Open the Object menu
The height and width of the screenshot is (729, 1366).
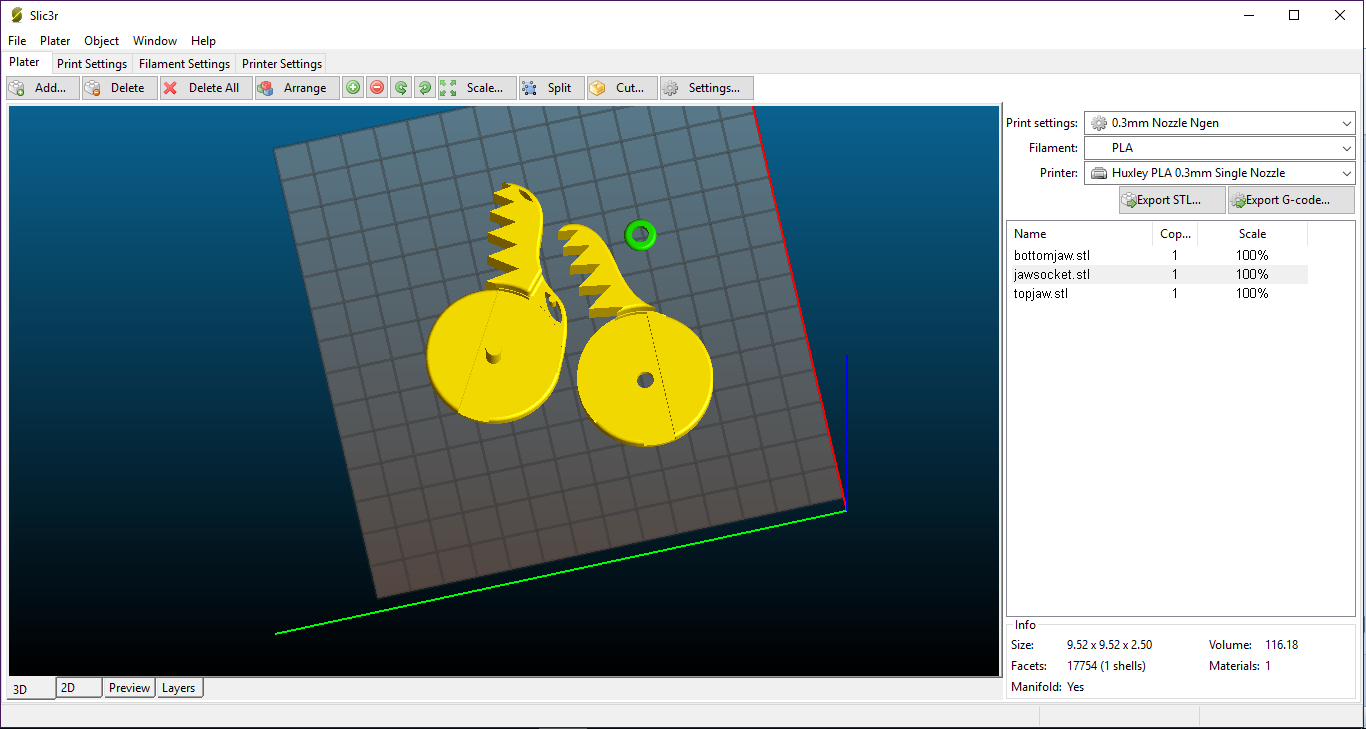(101, 41)
